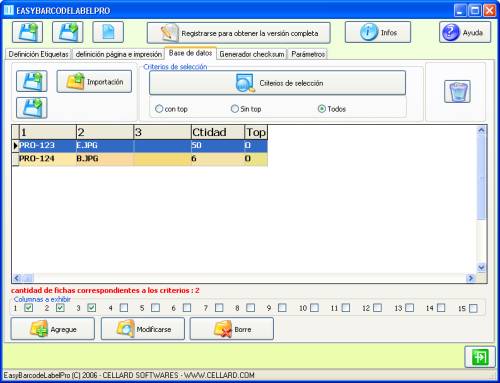The image size is (500, 383).
Task: Open the Infos button with the i icon
Action: pyautogui.click(x=378, y=32)
